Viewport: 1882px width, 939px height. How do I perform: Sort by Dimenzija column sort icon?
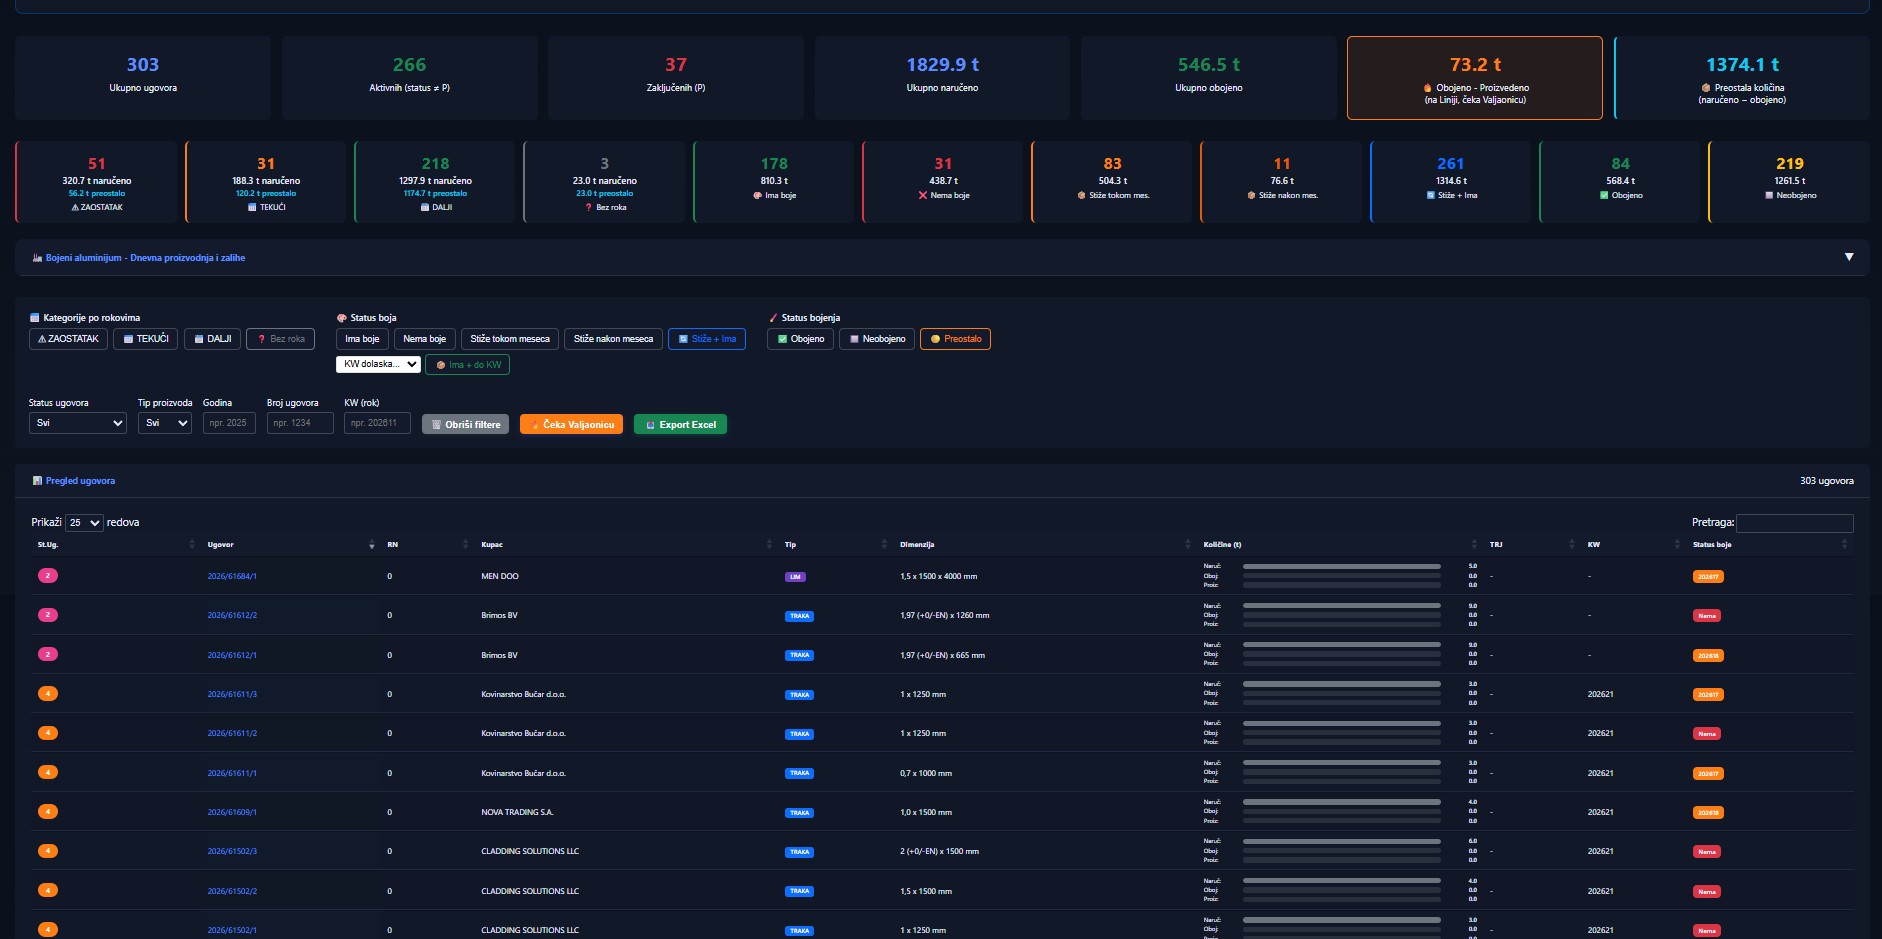click(x=1187, y=545)
